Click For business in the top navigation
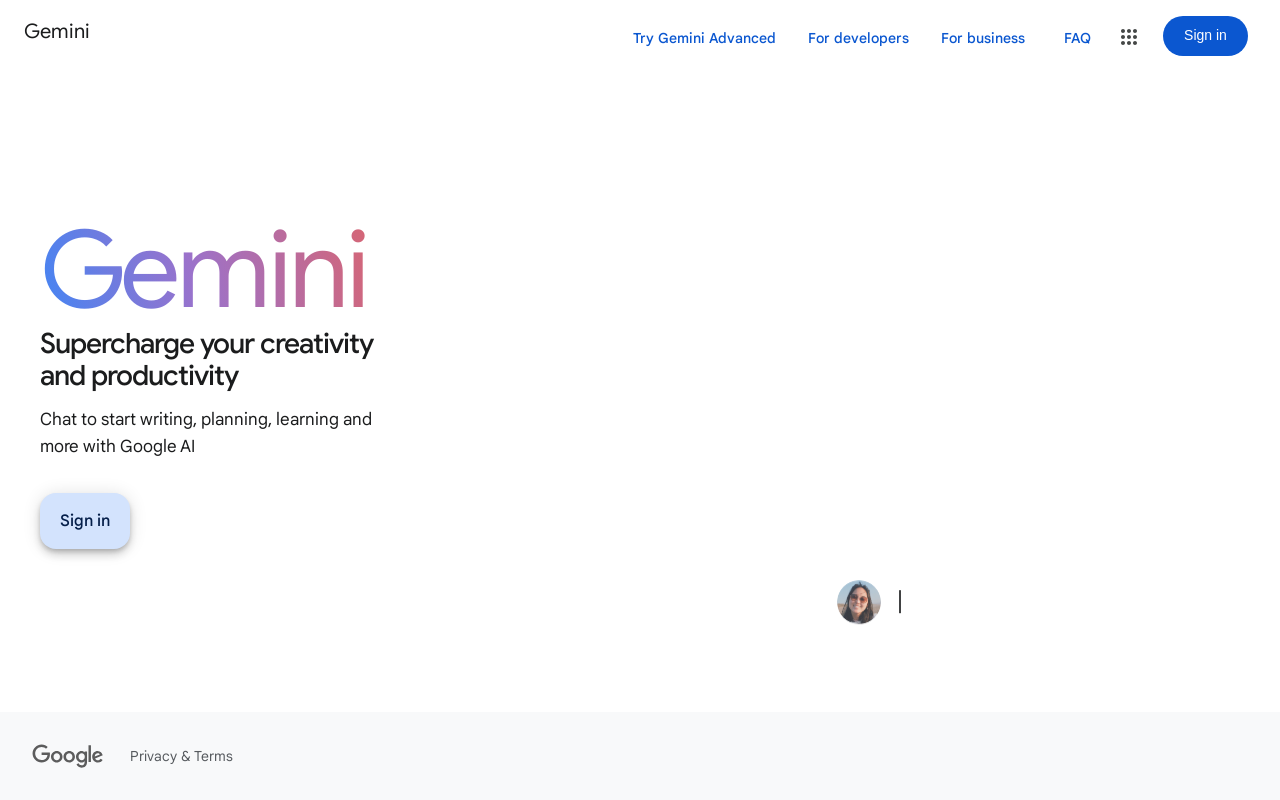Image resolution: width=1280 pixels, height=800 pixels. [x=983, y=36]
